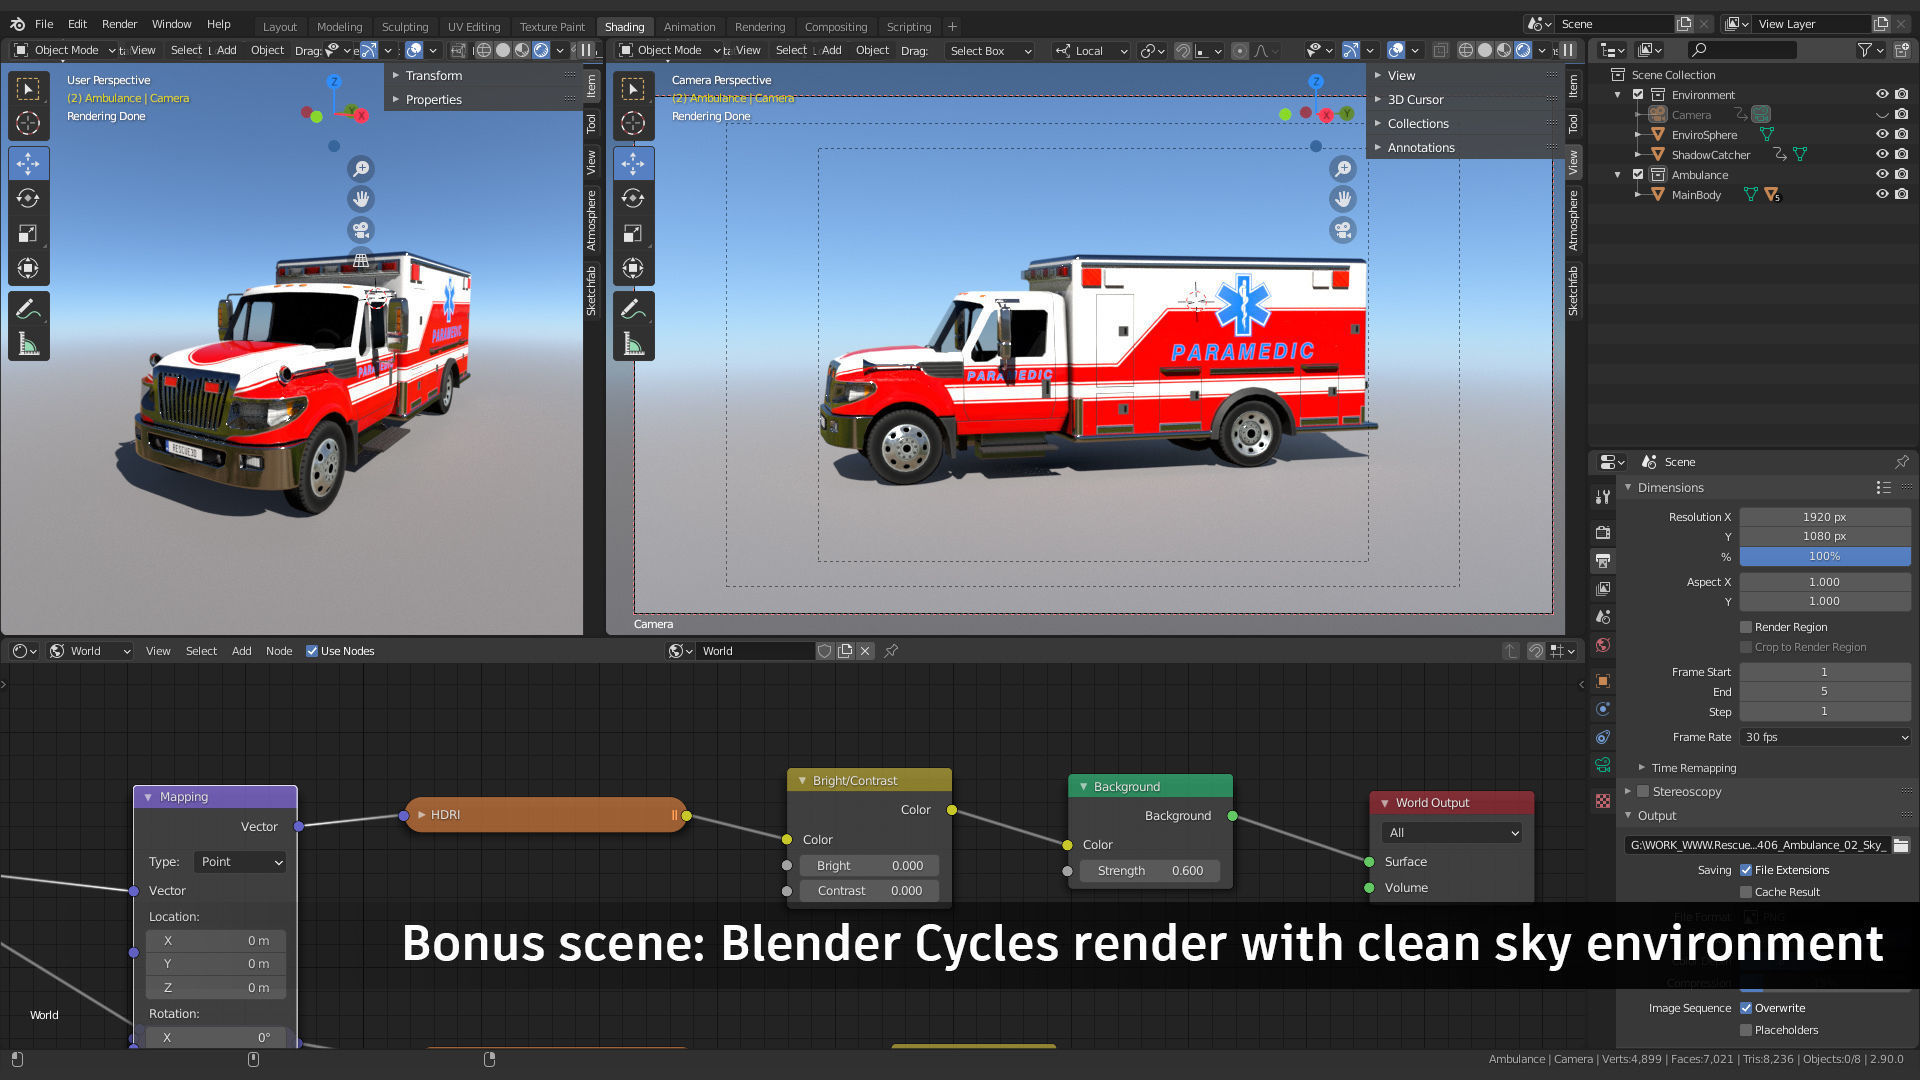Open the Node menu in shader editor

pos(279,651)
